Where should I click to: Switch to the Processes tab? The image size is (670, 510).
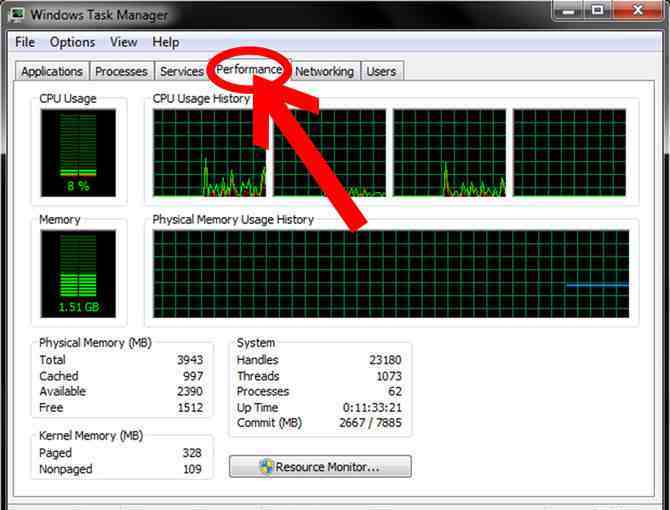(121, 71)
